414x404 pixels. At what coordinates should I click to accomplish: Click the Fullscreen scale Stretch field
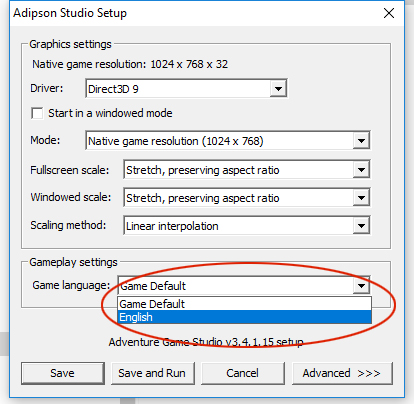[x=247, y=170]
